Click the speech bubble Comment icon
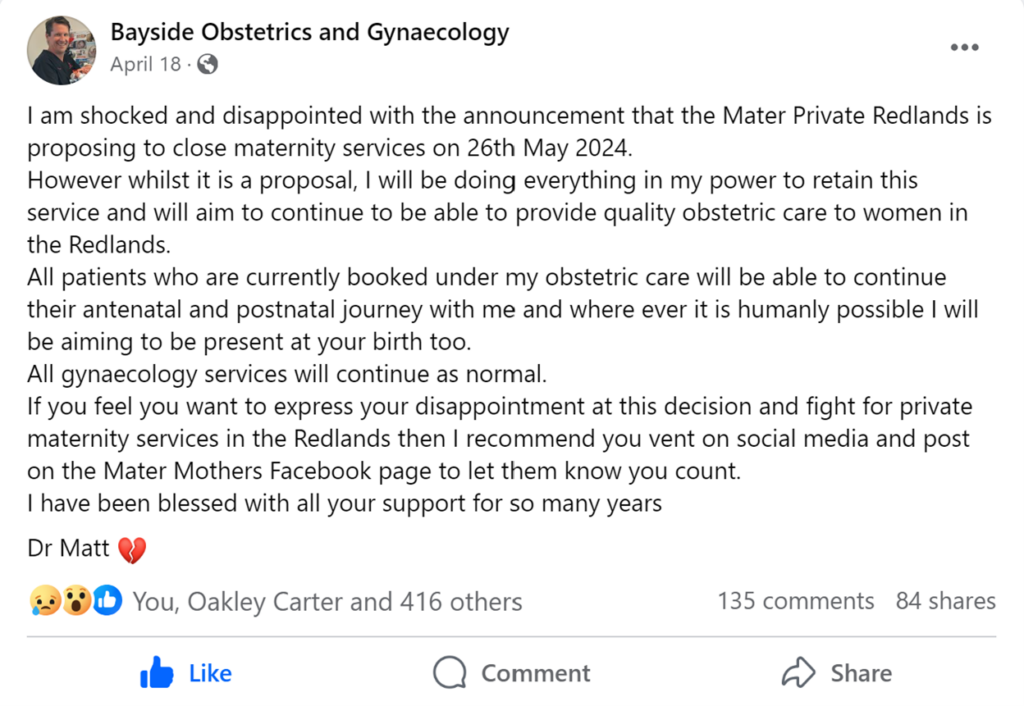The height and width of the screenshot is (706, 1024). (x=450, y=673)
